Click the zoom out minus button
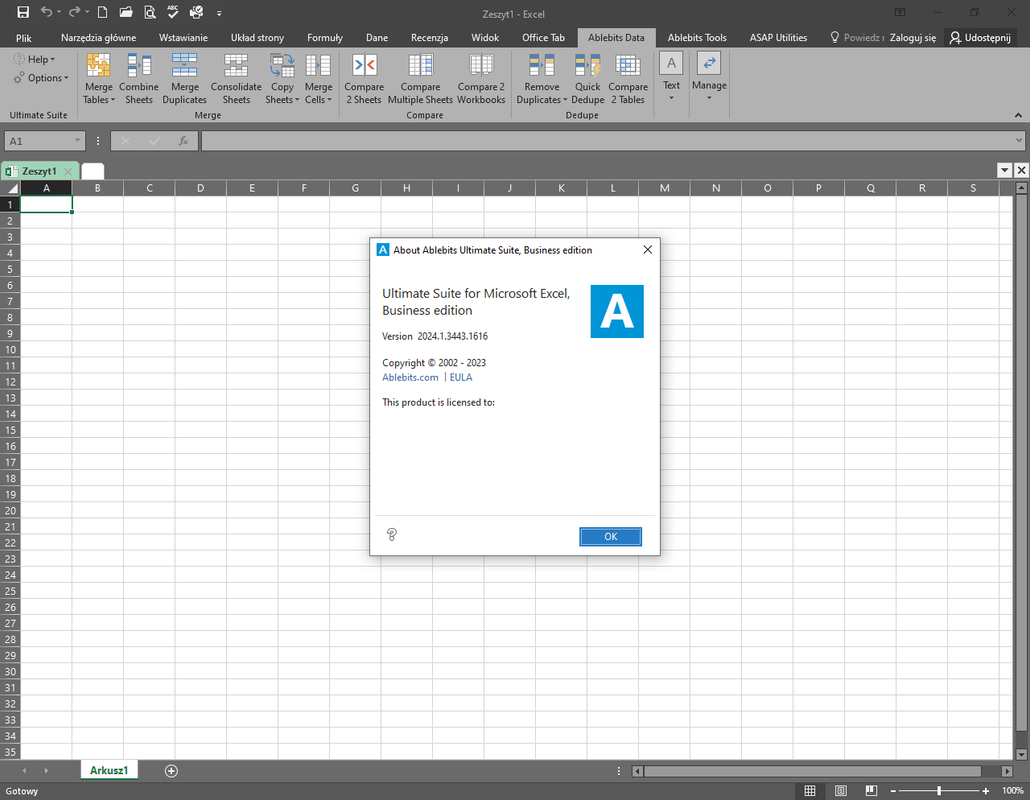This screenshot has height=800, width=1030. click(893, 791)
